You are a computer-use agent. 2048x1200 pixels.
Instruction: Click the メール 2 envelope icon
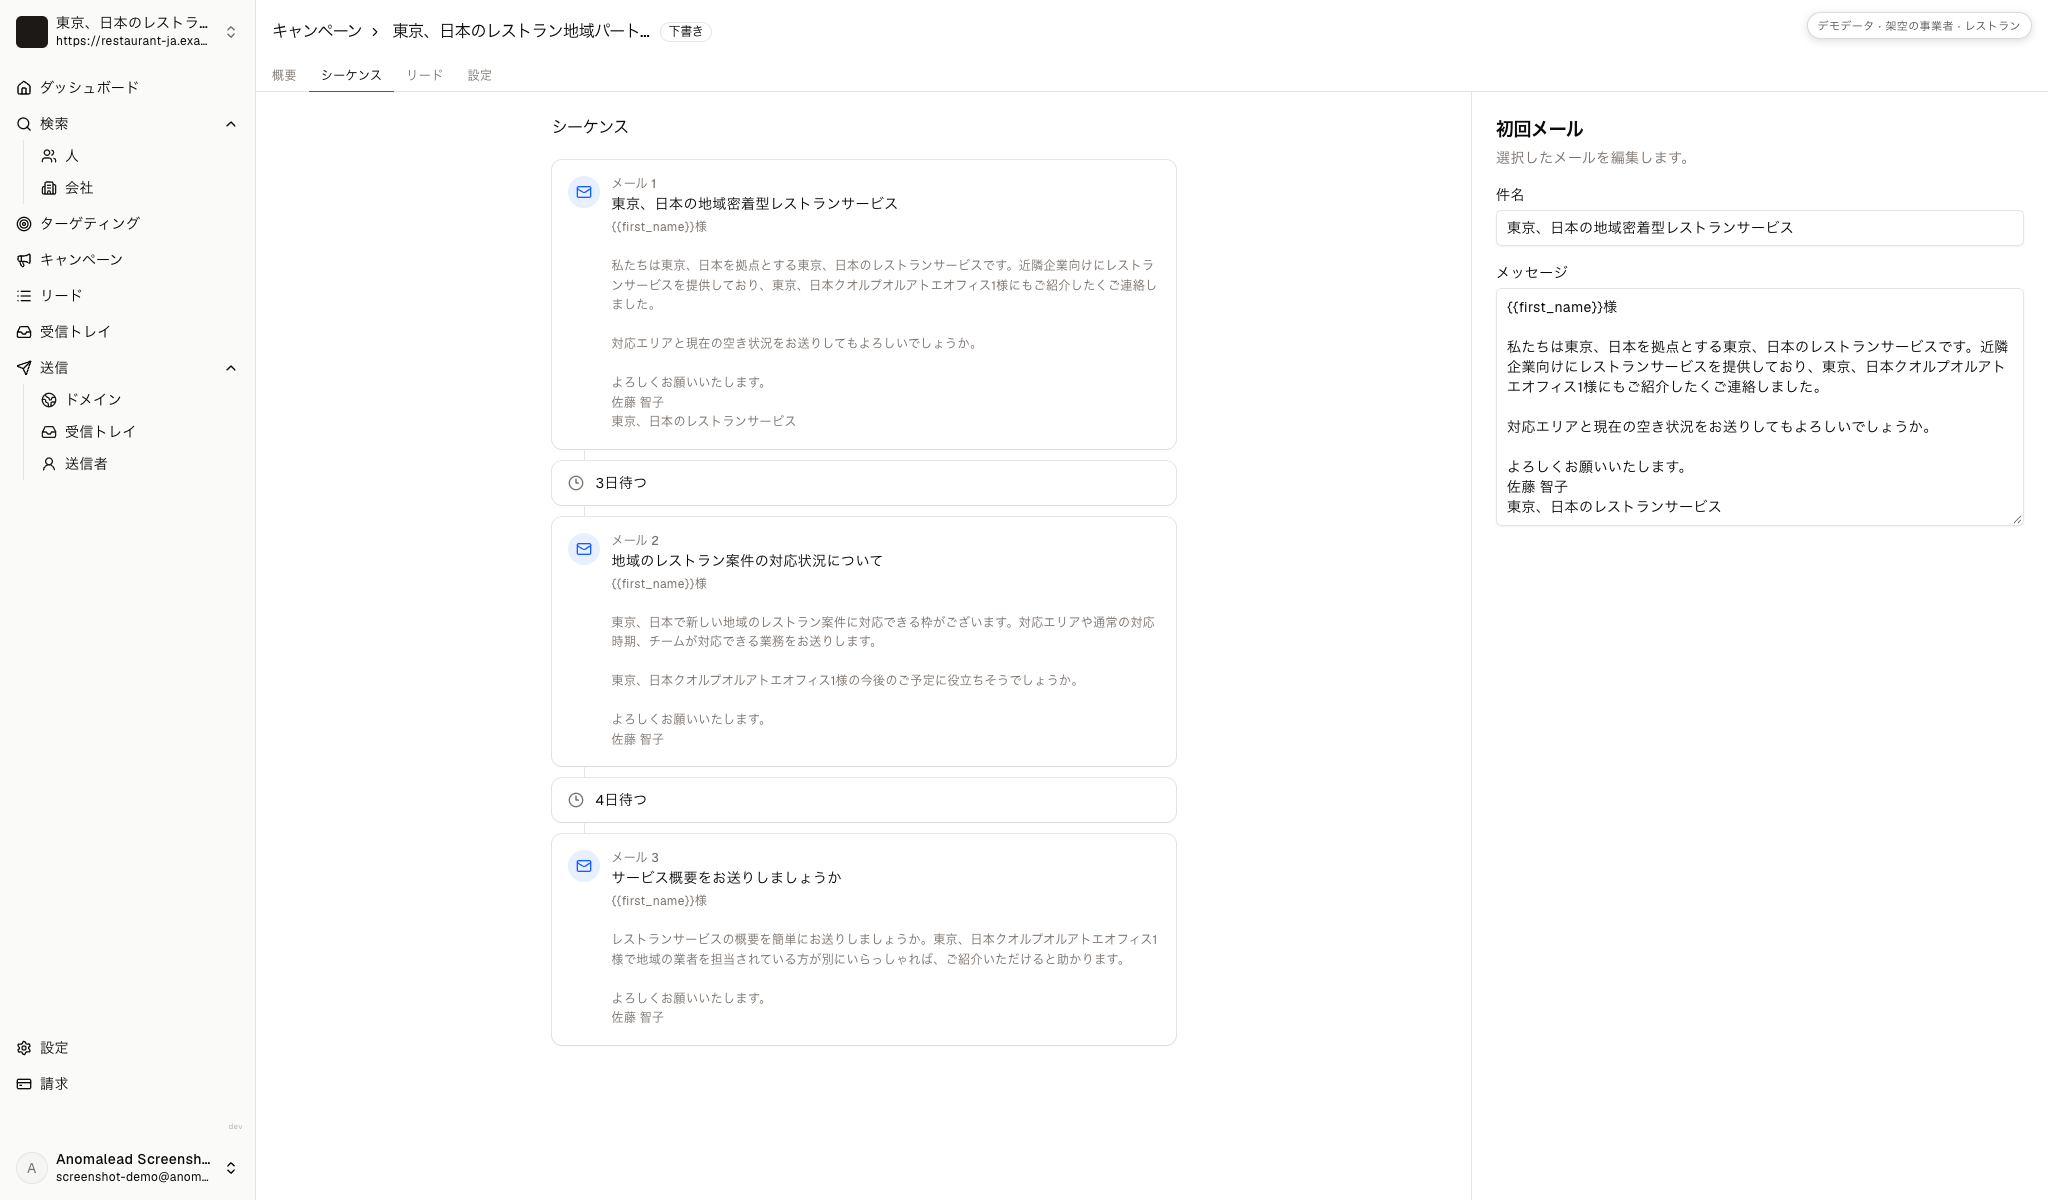point(584,549)
